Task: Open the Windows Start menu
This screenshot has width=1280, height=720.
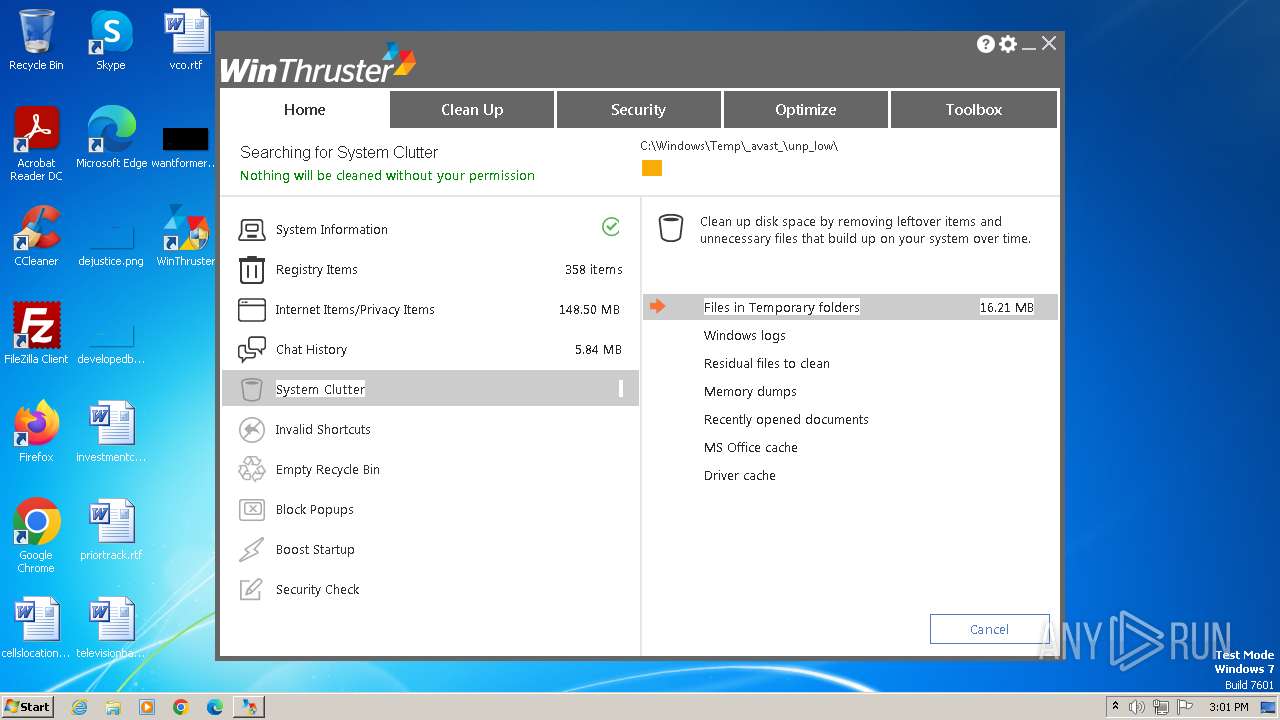Action: pos(28,707)
